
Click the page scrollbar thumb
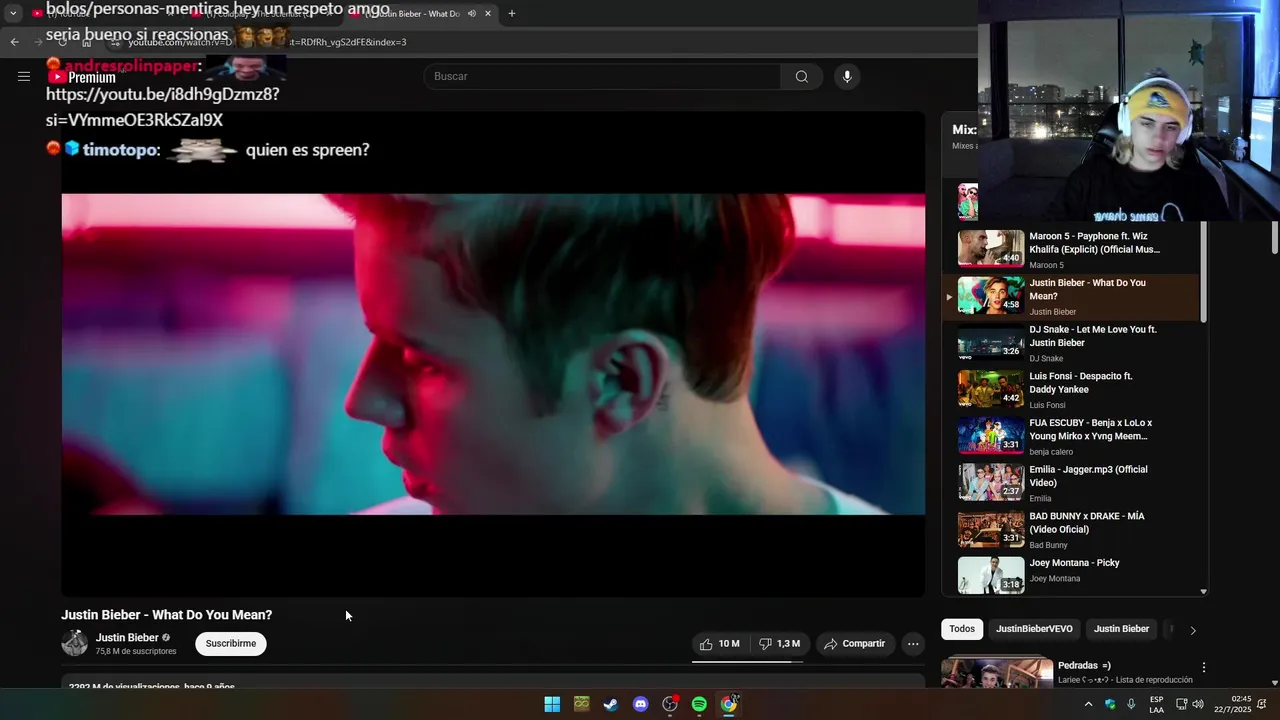pyautogui.click(x=1275, y=236)
